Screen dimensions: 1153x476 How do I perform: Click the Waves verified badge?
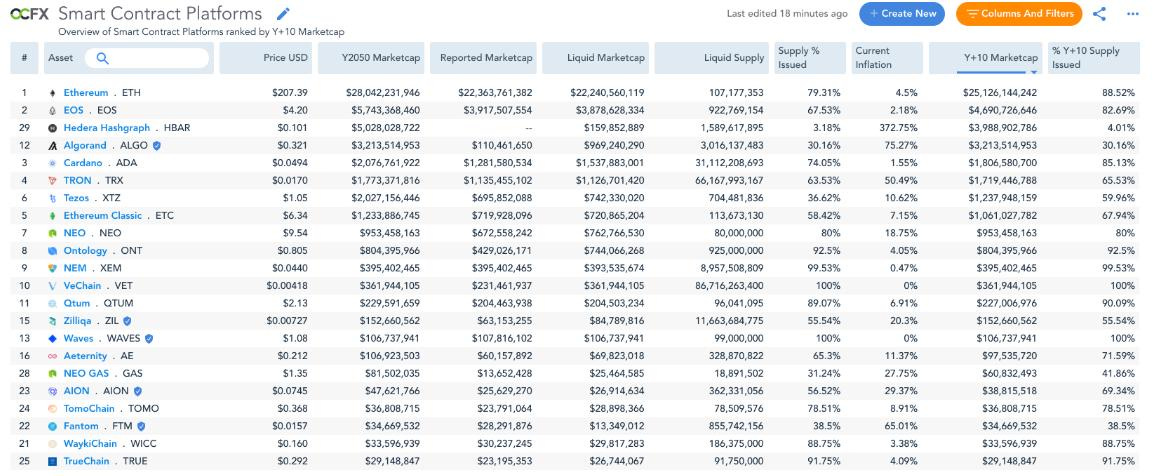point(149,338)
